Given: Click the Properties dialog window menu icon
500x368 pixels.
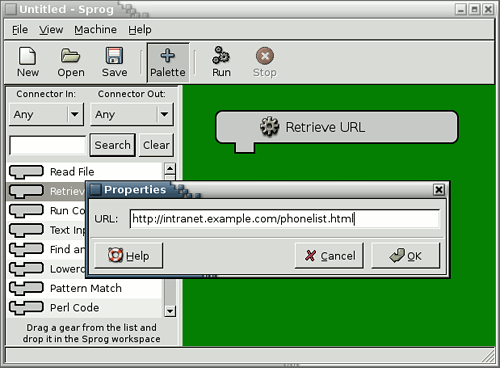Looking at the screenshot, I should (x=96, y=190).
